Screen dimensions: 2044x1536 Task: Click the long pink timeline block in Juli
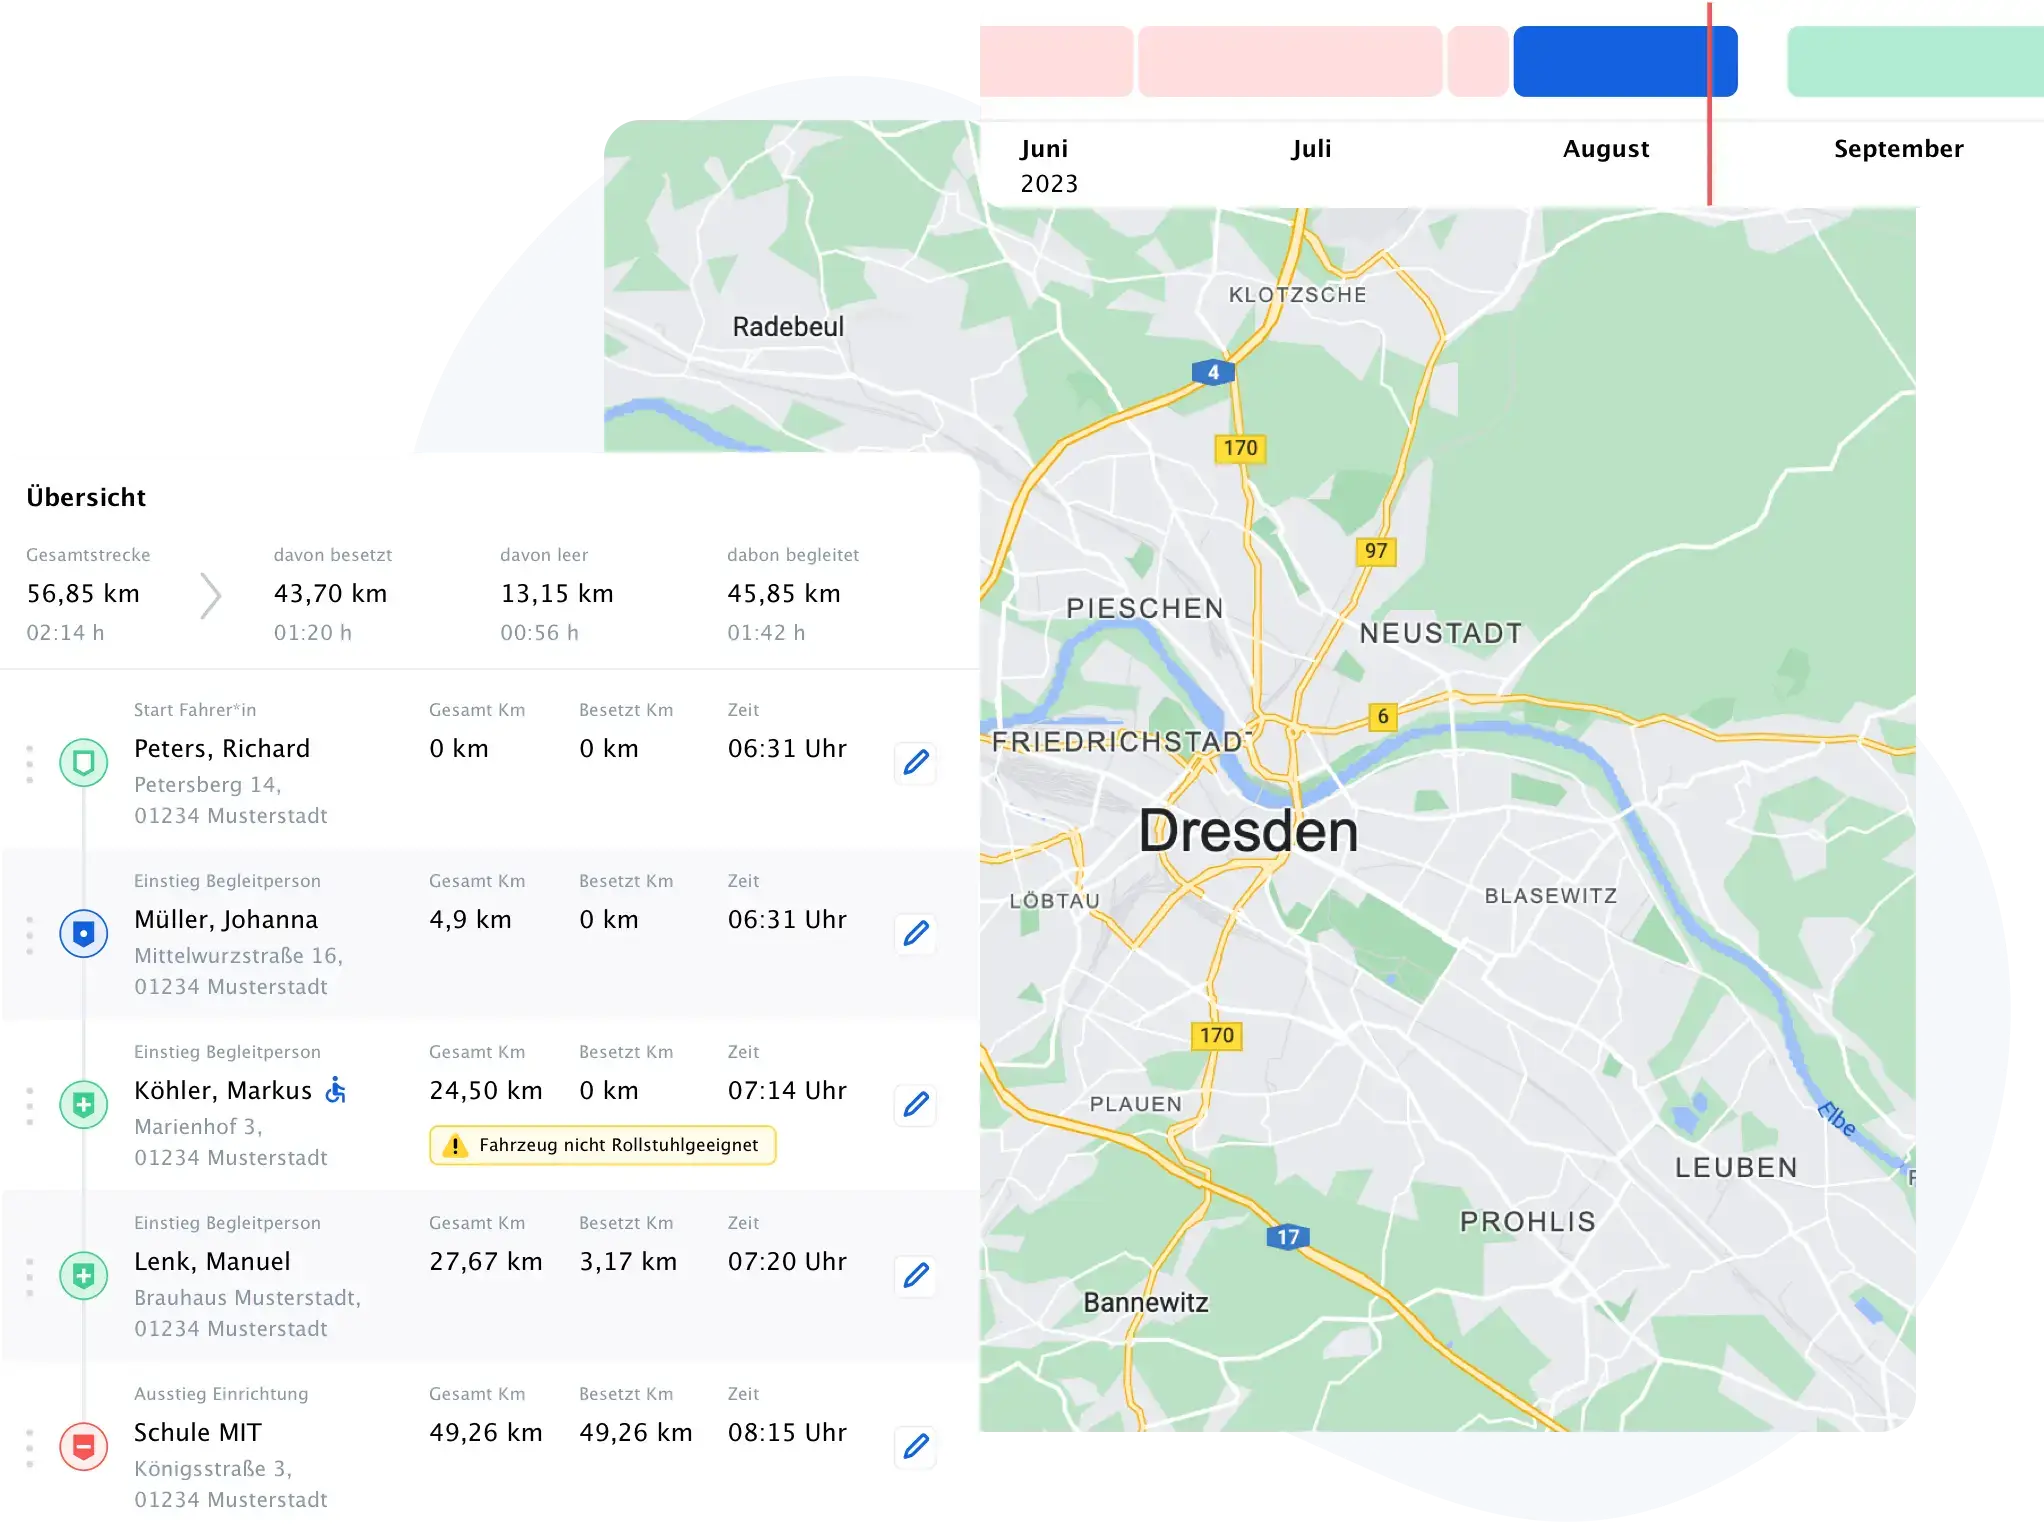1289,62
